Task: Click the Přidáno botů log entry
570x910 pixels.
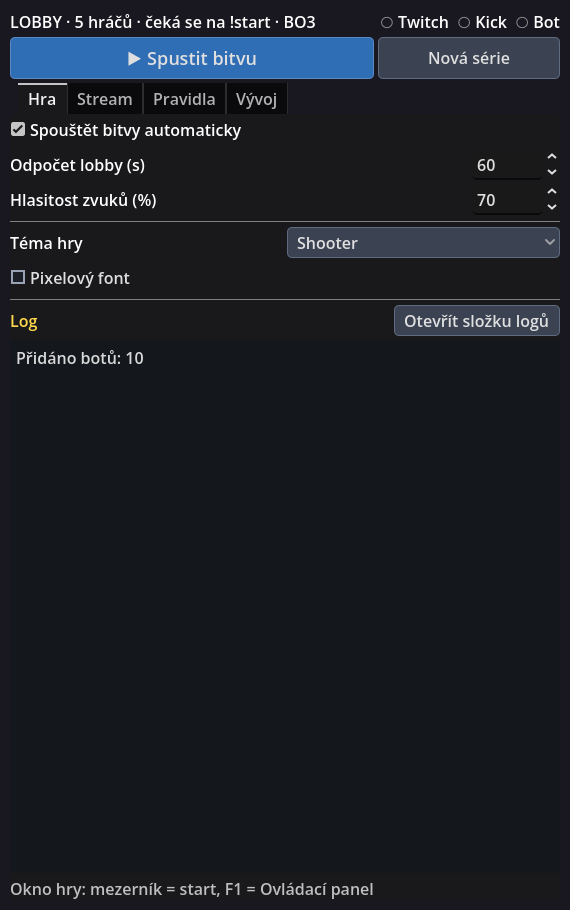Action: click(x=80, y=358)
